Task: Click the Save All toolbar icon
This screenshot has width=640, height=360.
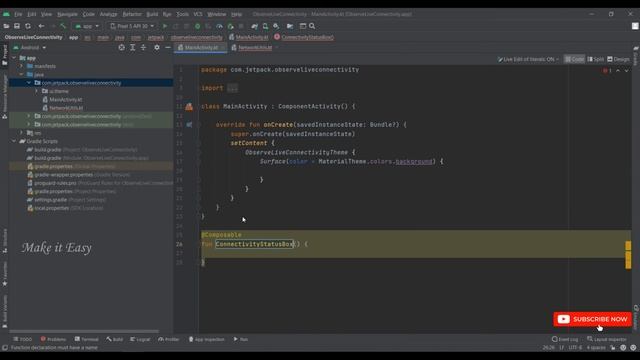Action: [x=17, y=26]
